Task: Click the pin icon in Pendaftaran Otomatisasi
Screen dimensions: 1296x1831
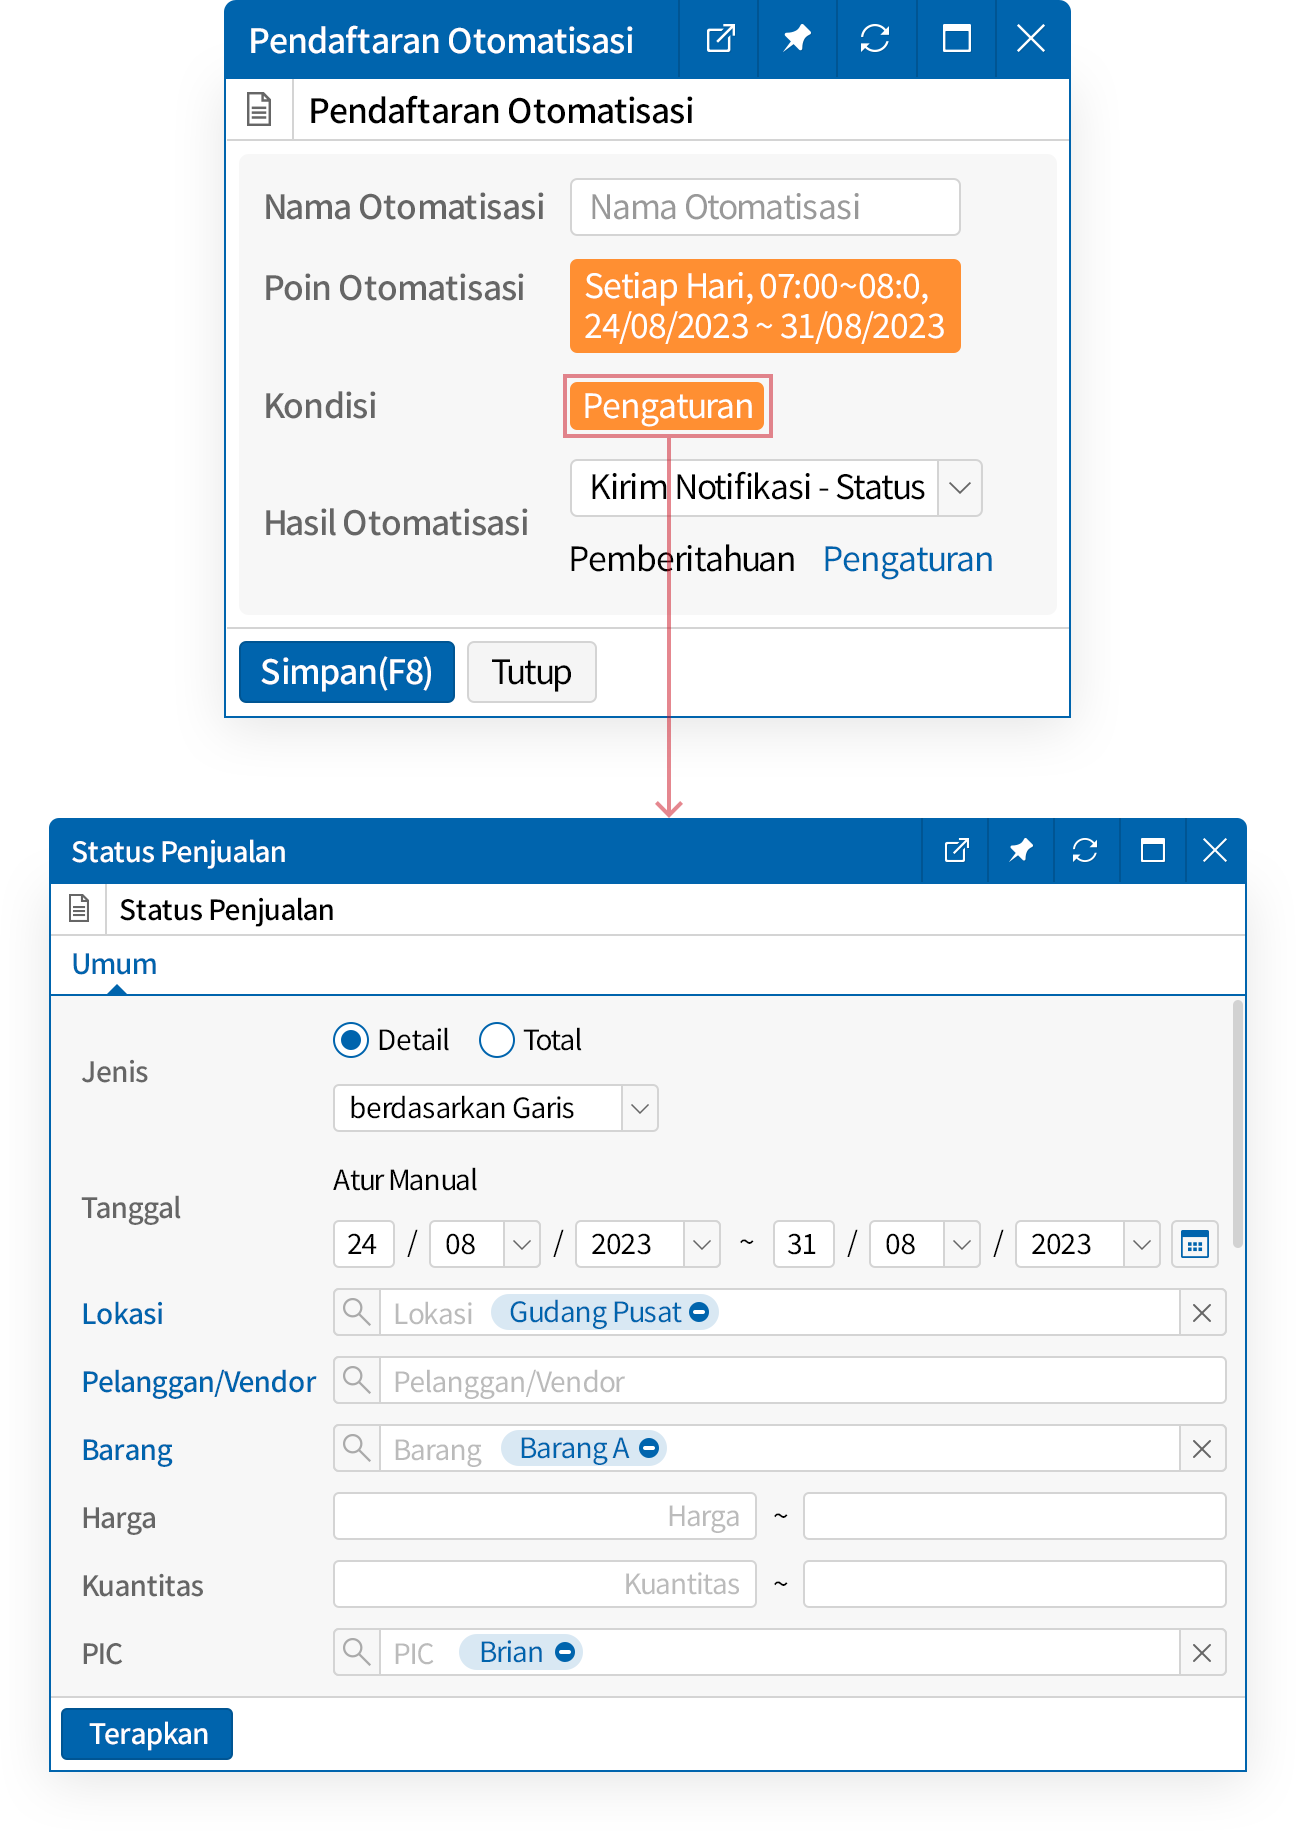Action: click(x=796, y=40)
